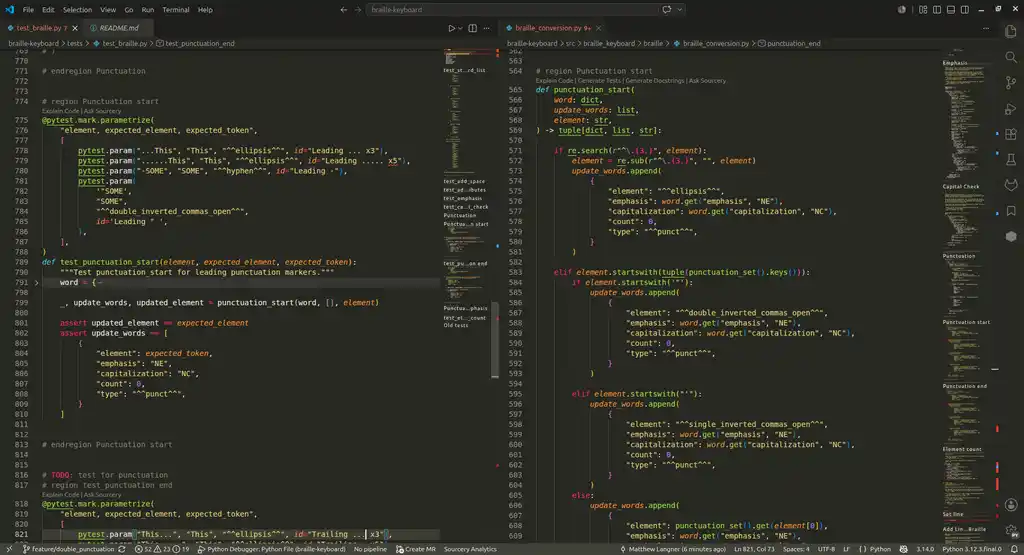Open the Terminal menu
Image resolution: width=1024 pixels, height=555 pixels.
[176, 10]
